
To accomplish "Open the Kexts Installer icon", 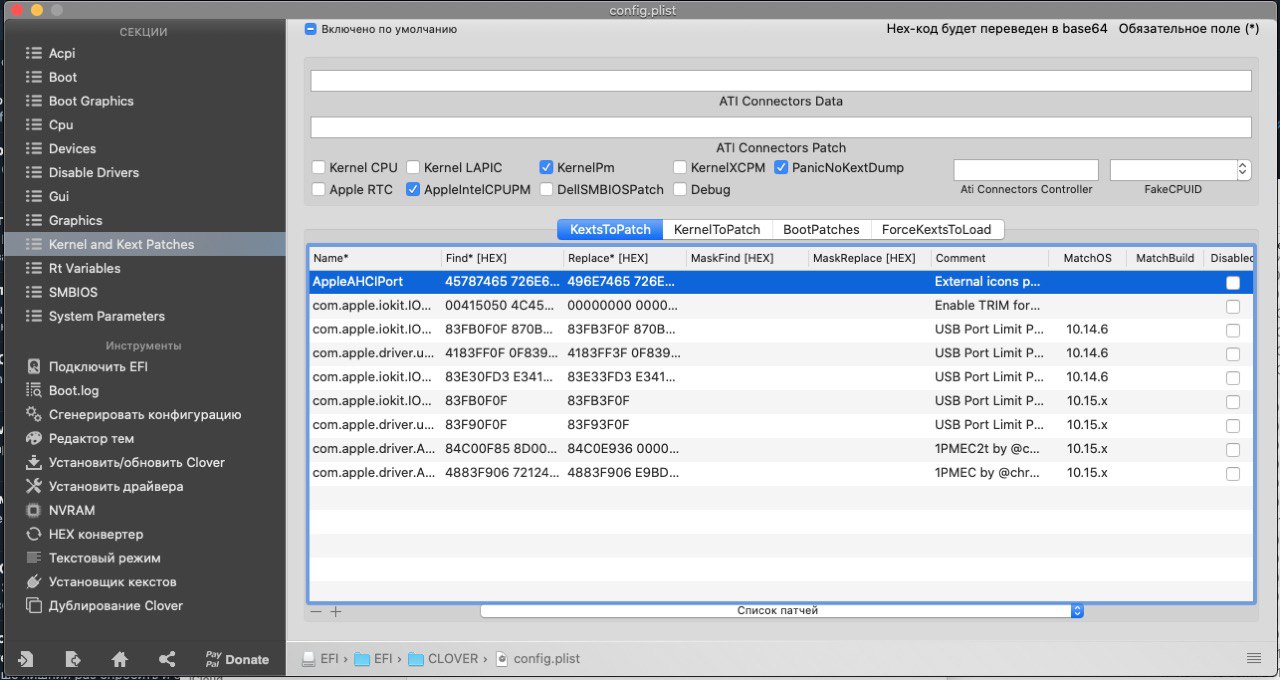I will click(x=34, y=582).
